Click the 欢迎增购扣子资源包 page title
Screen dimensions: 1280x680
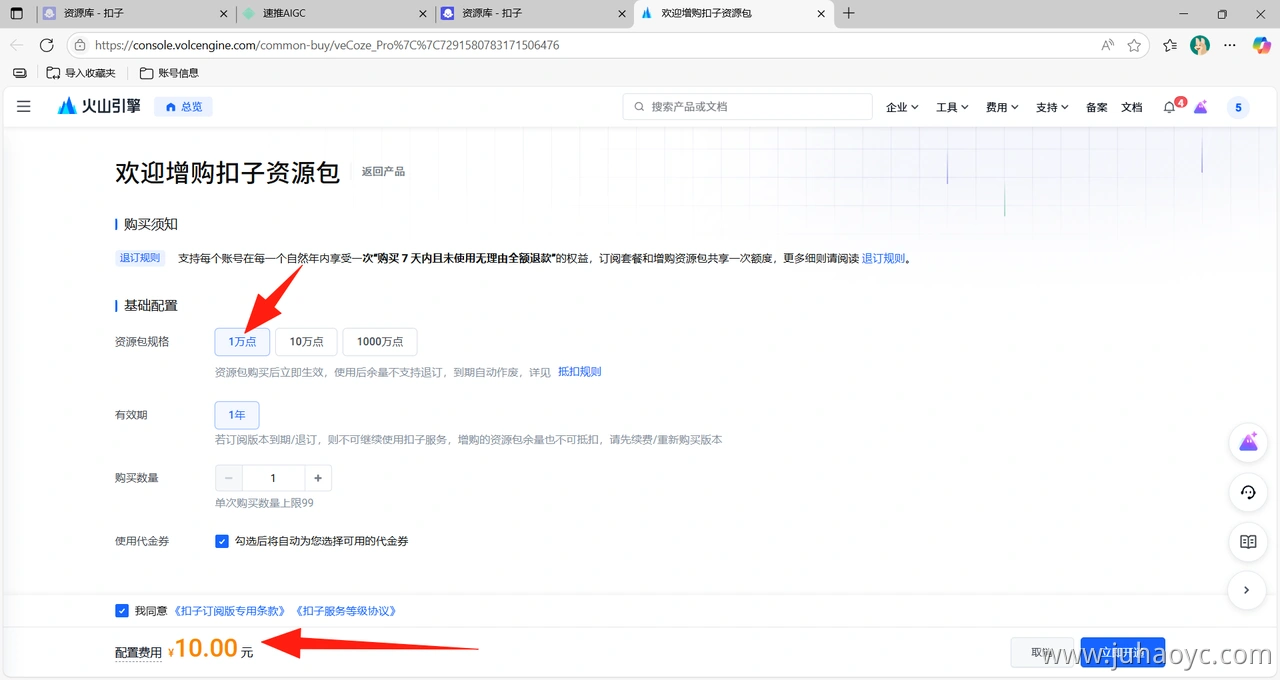(x=228, y=172)
